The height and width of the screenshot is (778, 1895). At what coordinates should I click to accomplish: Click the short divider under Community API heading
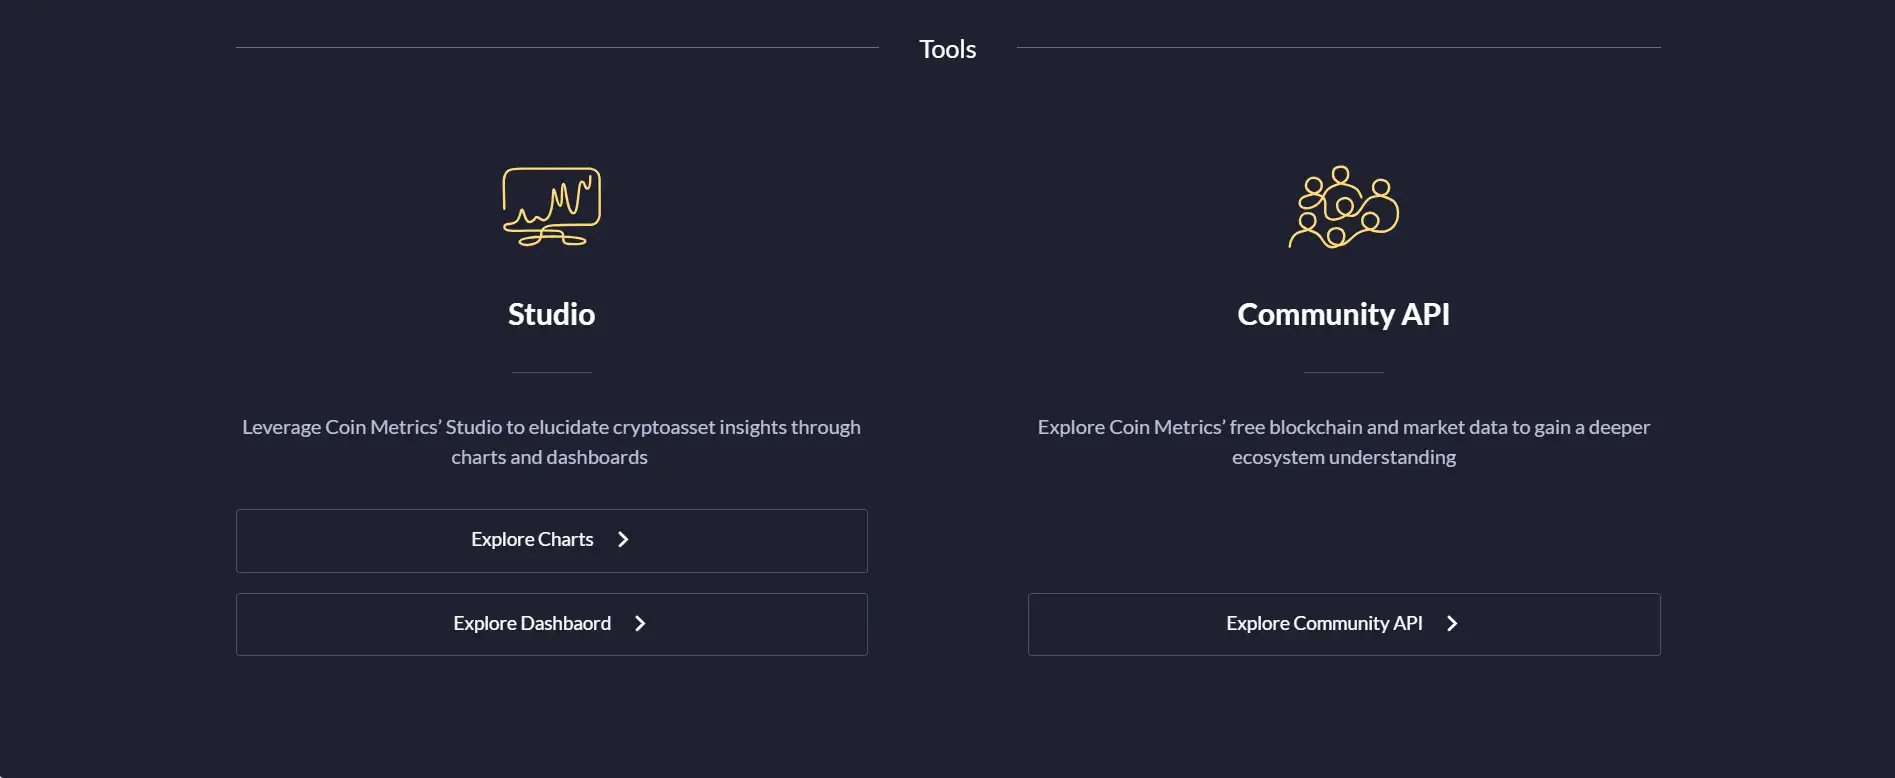coord(1343,372)
